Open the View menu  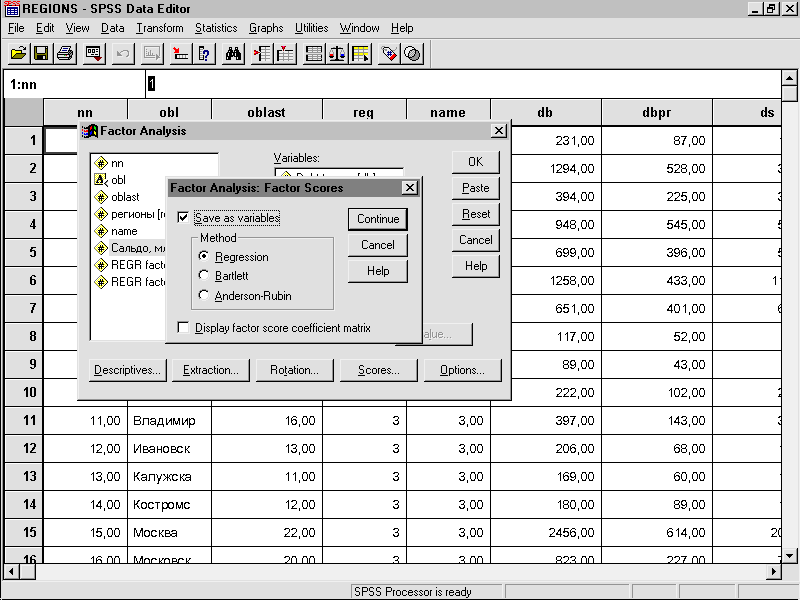pos(78,28)
